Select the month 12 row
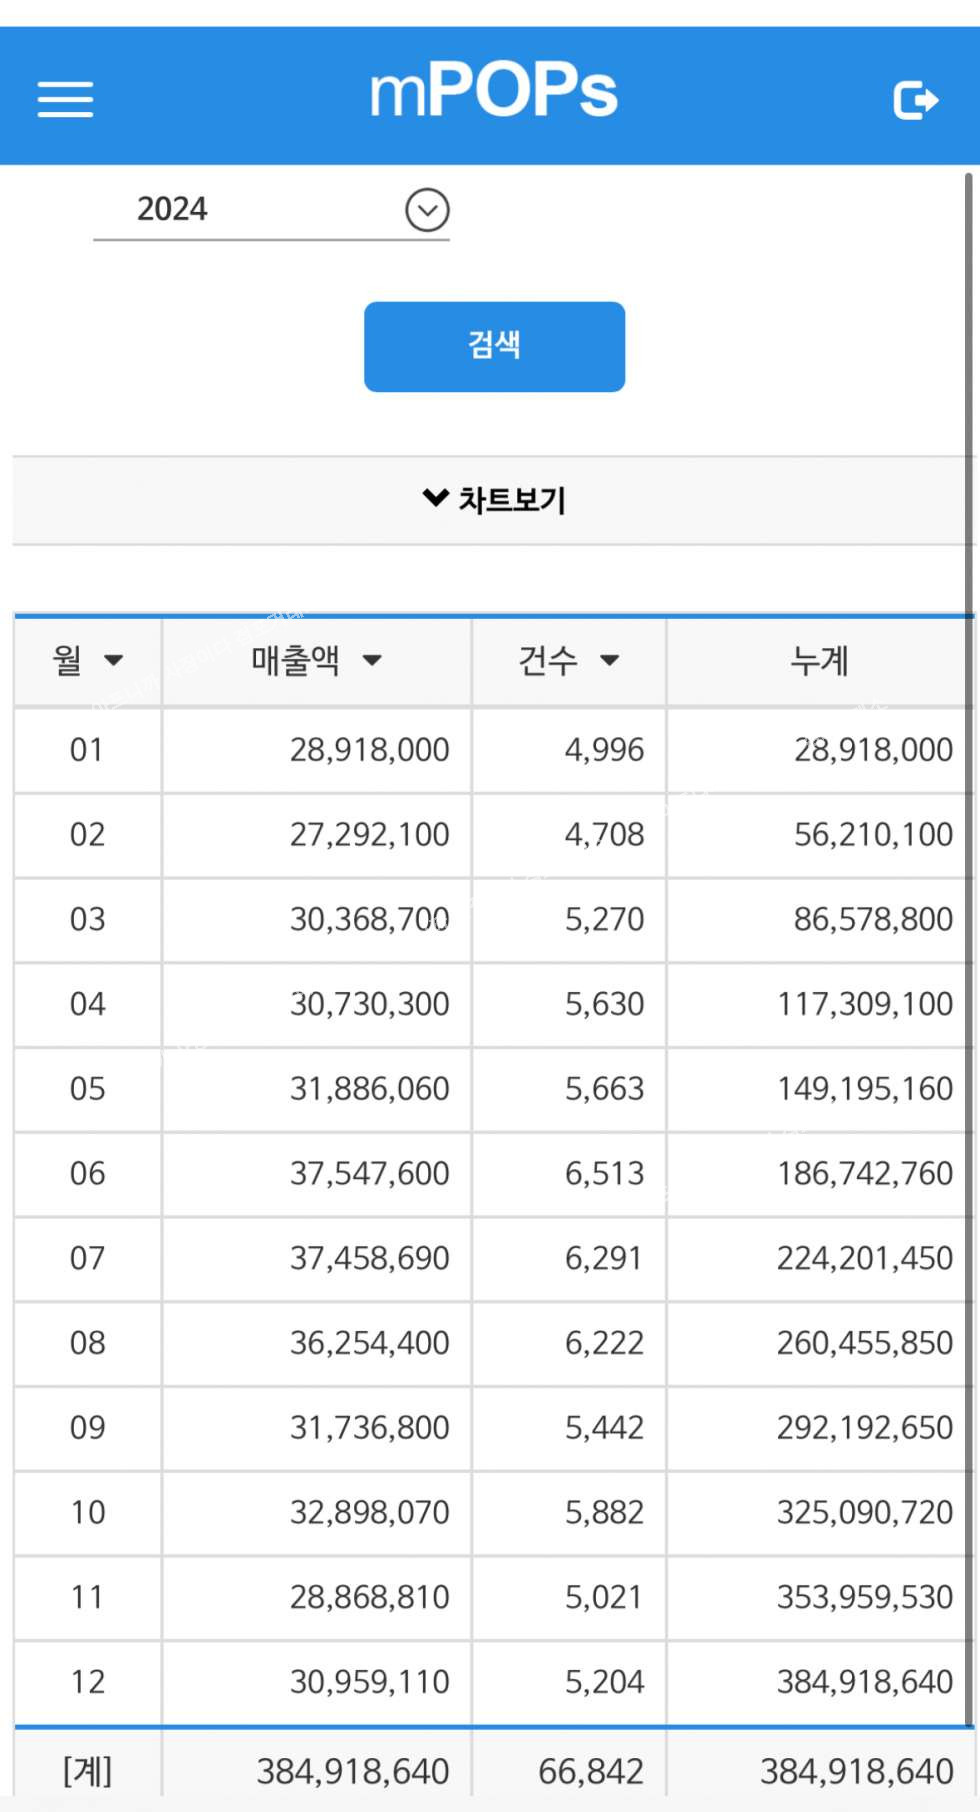The width and height of the screenshot is (980, 1812). (87, 1682)
